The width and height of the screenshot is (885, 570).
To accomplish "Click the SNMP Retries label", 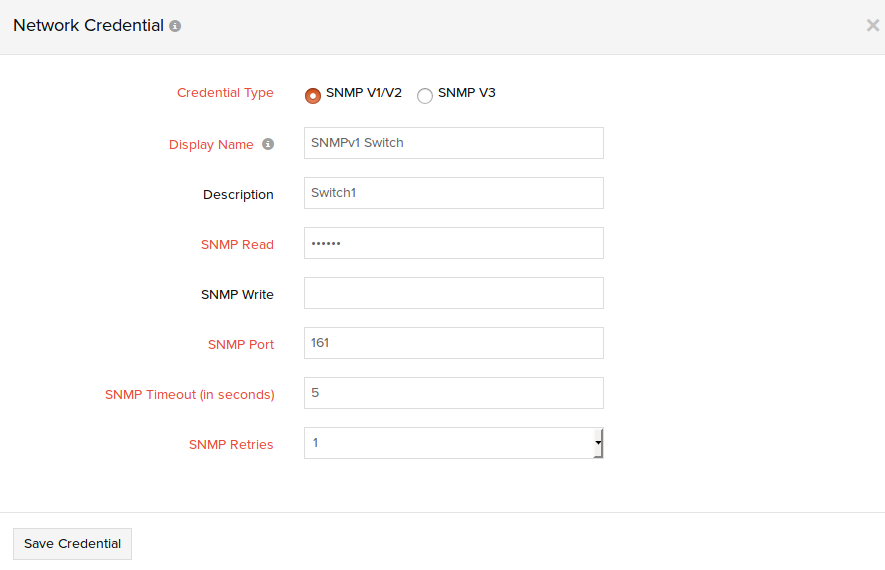I will tap(231, 445).
